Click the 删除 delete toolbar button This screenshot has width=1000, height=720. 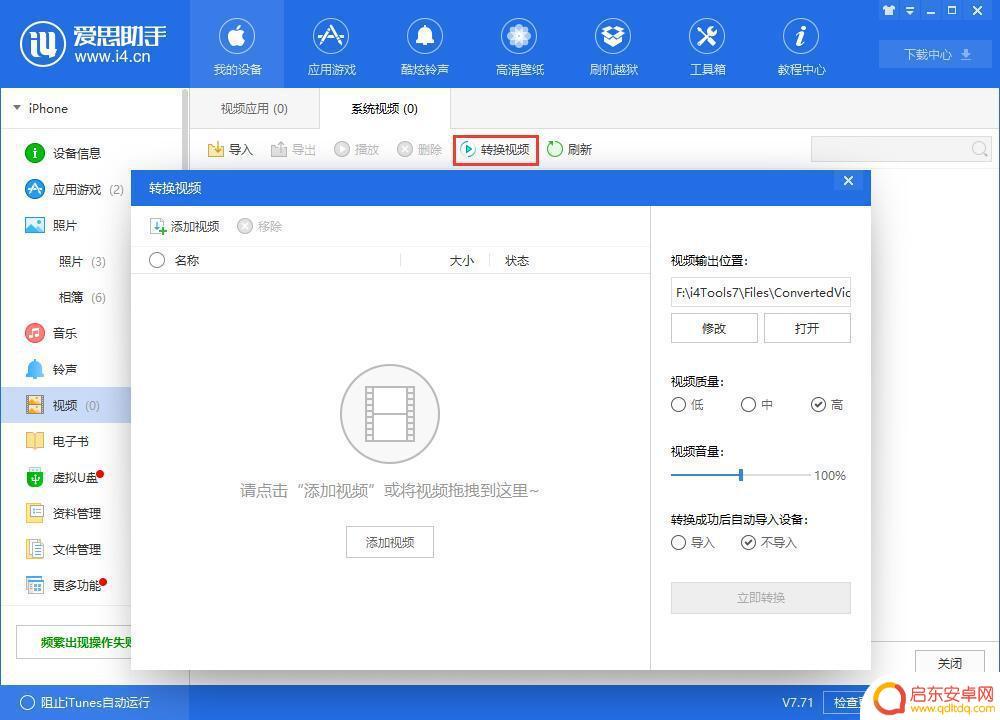[x=419, y=149]
